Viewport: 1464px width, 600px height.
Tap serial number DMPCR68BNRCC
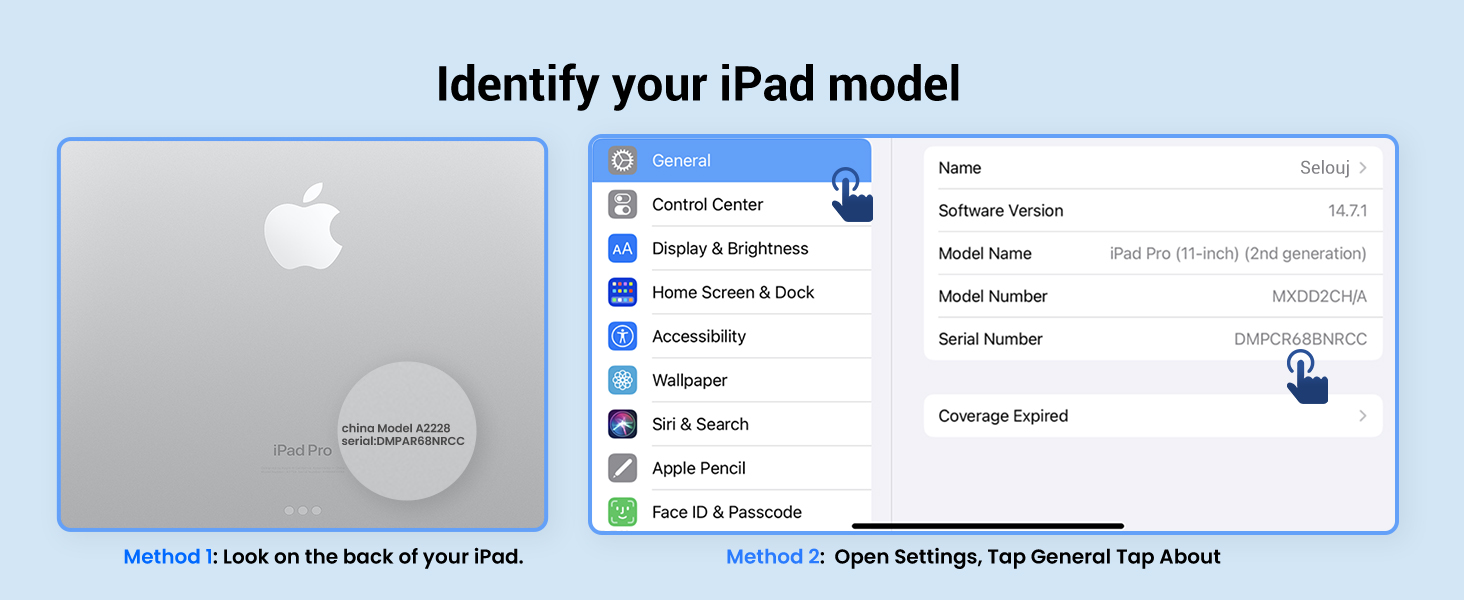(x=1300, y=340)
